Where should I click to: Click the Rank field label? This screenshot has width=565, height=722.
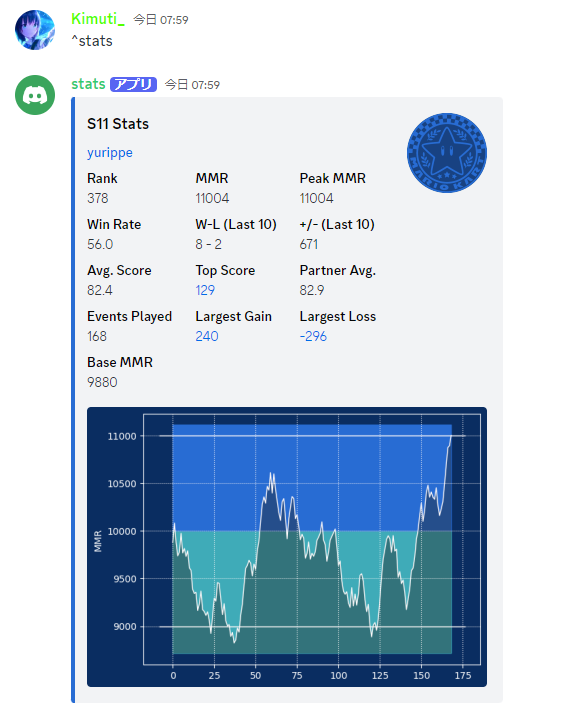(102, 178)
